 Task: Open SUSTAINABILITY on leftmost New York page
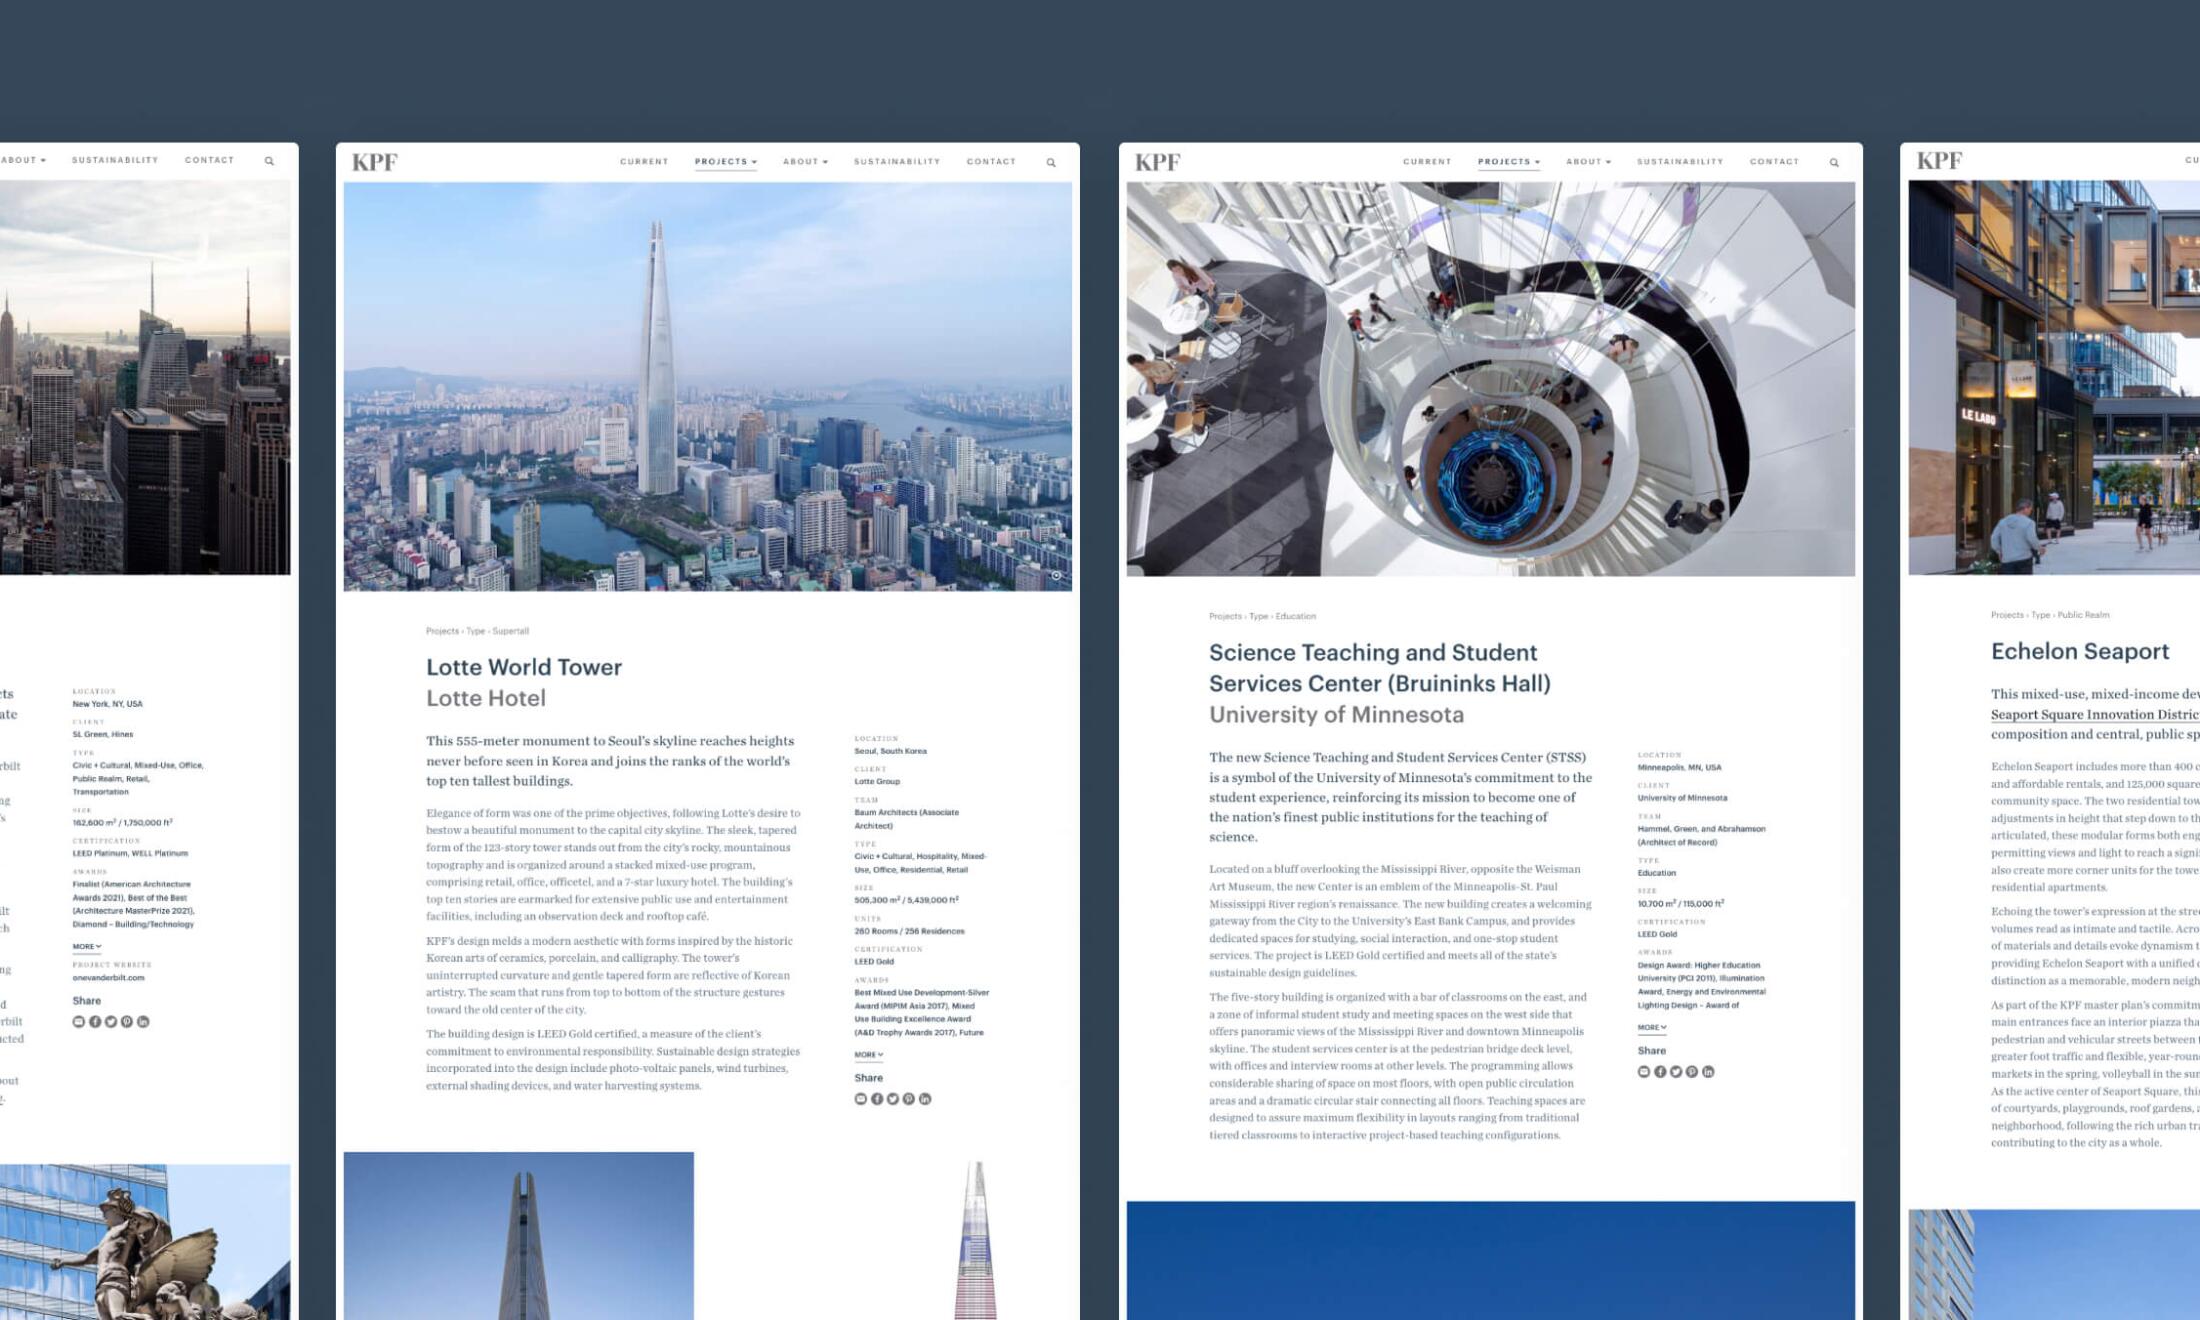pos(115,160)
